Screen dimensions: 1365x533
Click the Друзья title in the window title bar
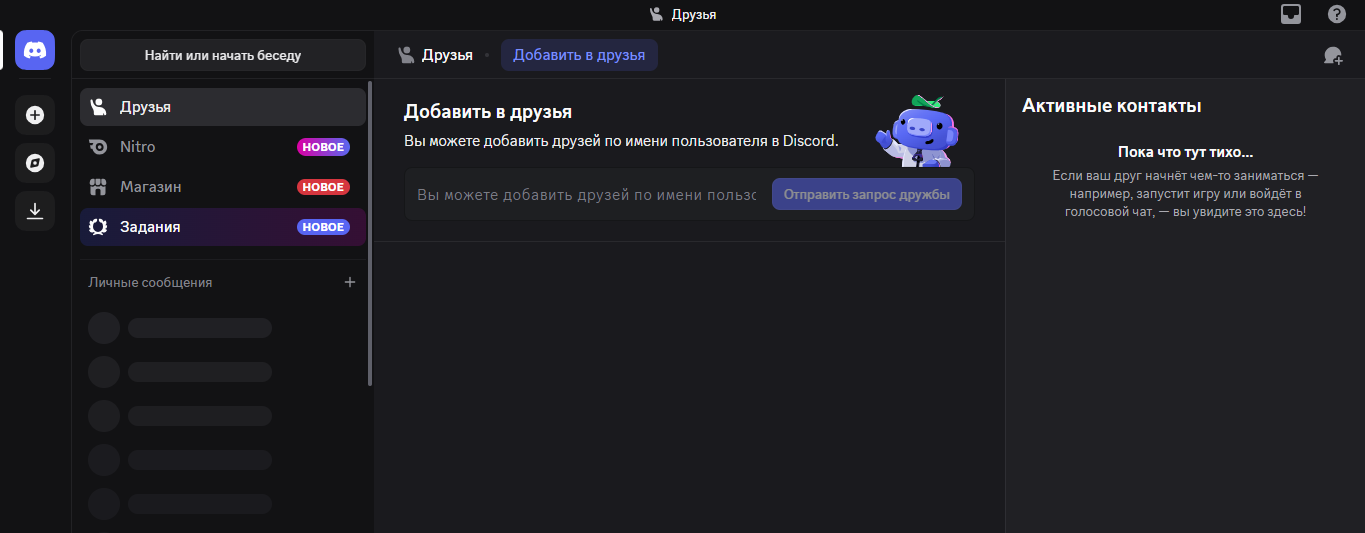[x=694, y=14]
